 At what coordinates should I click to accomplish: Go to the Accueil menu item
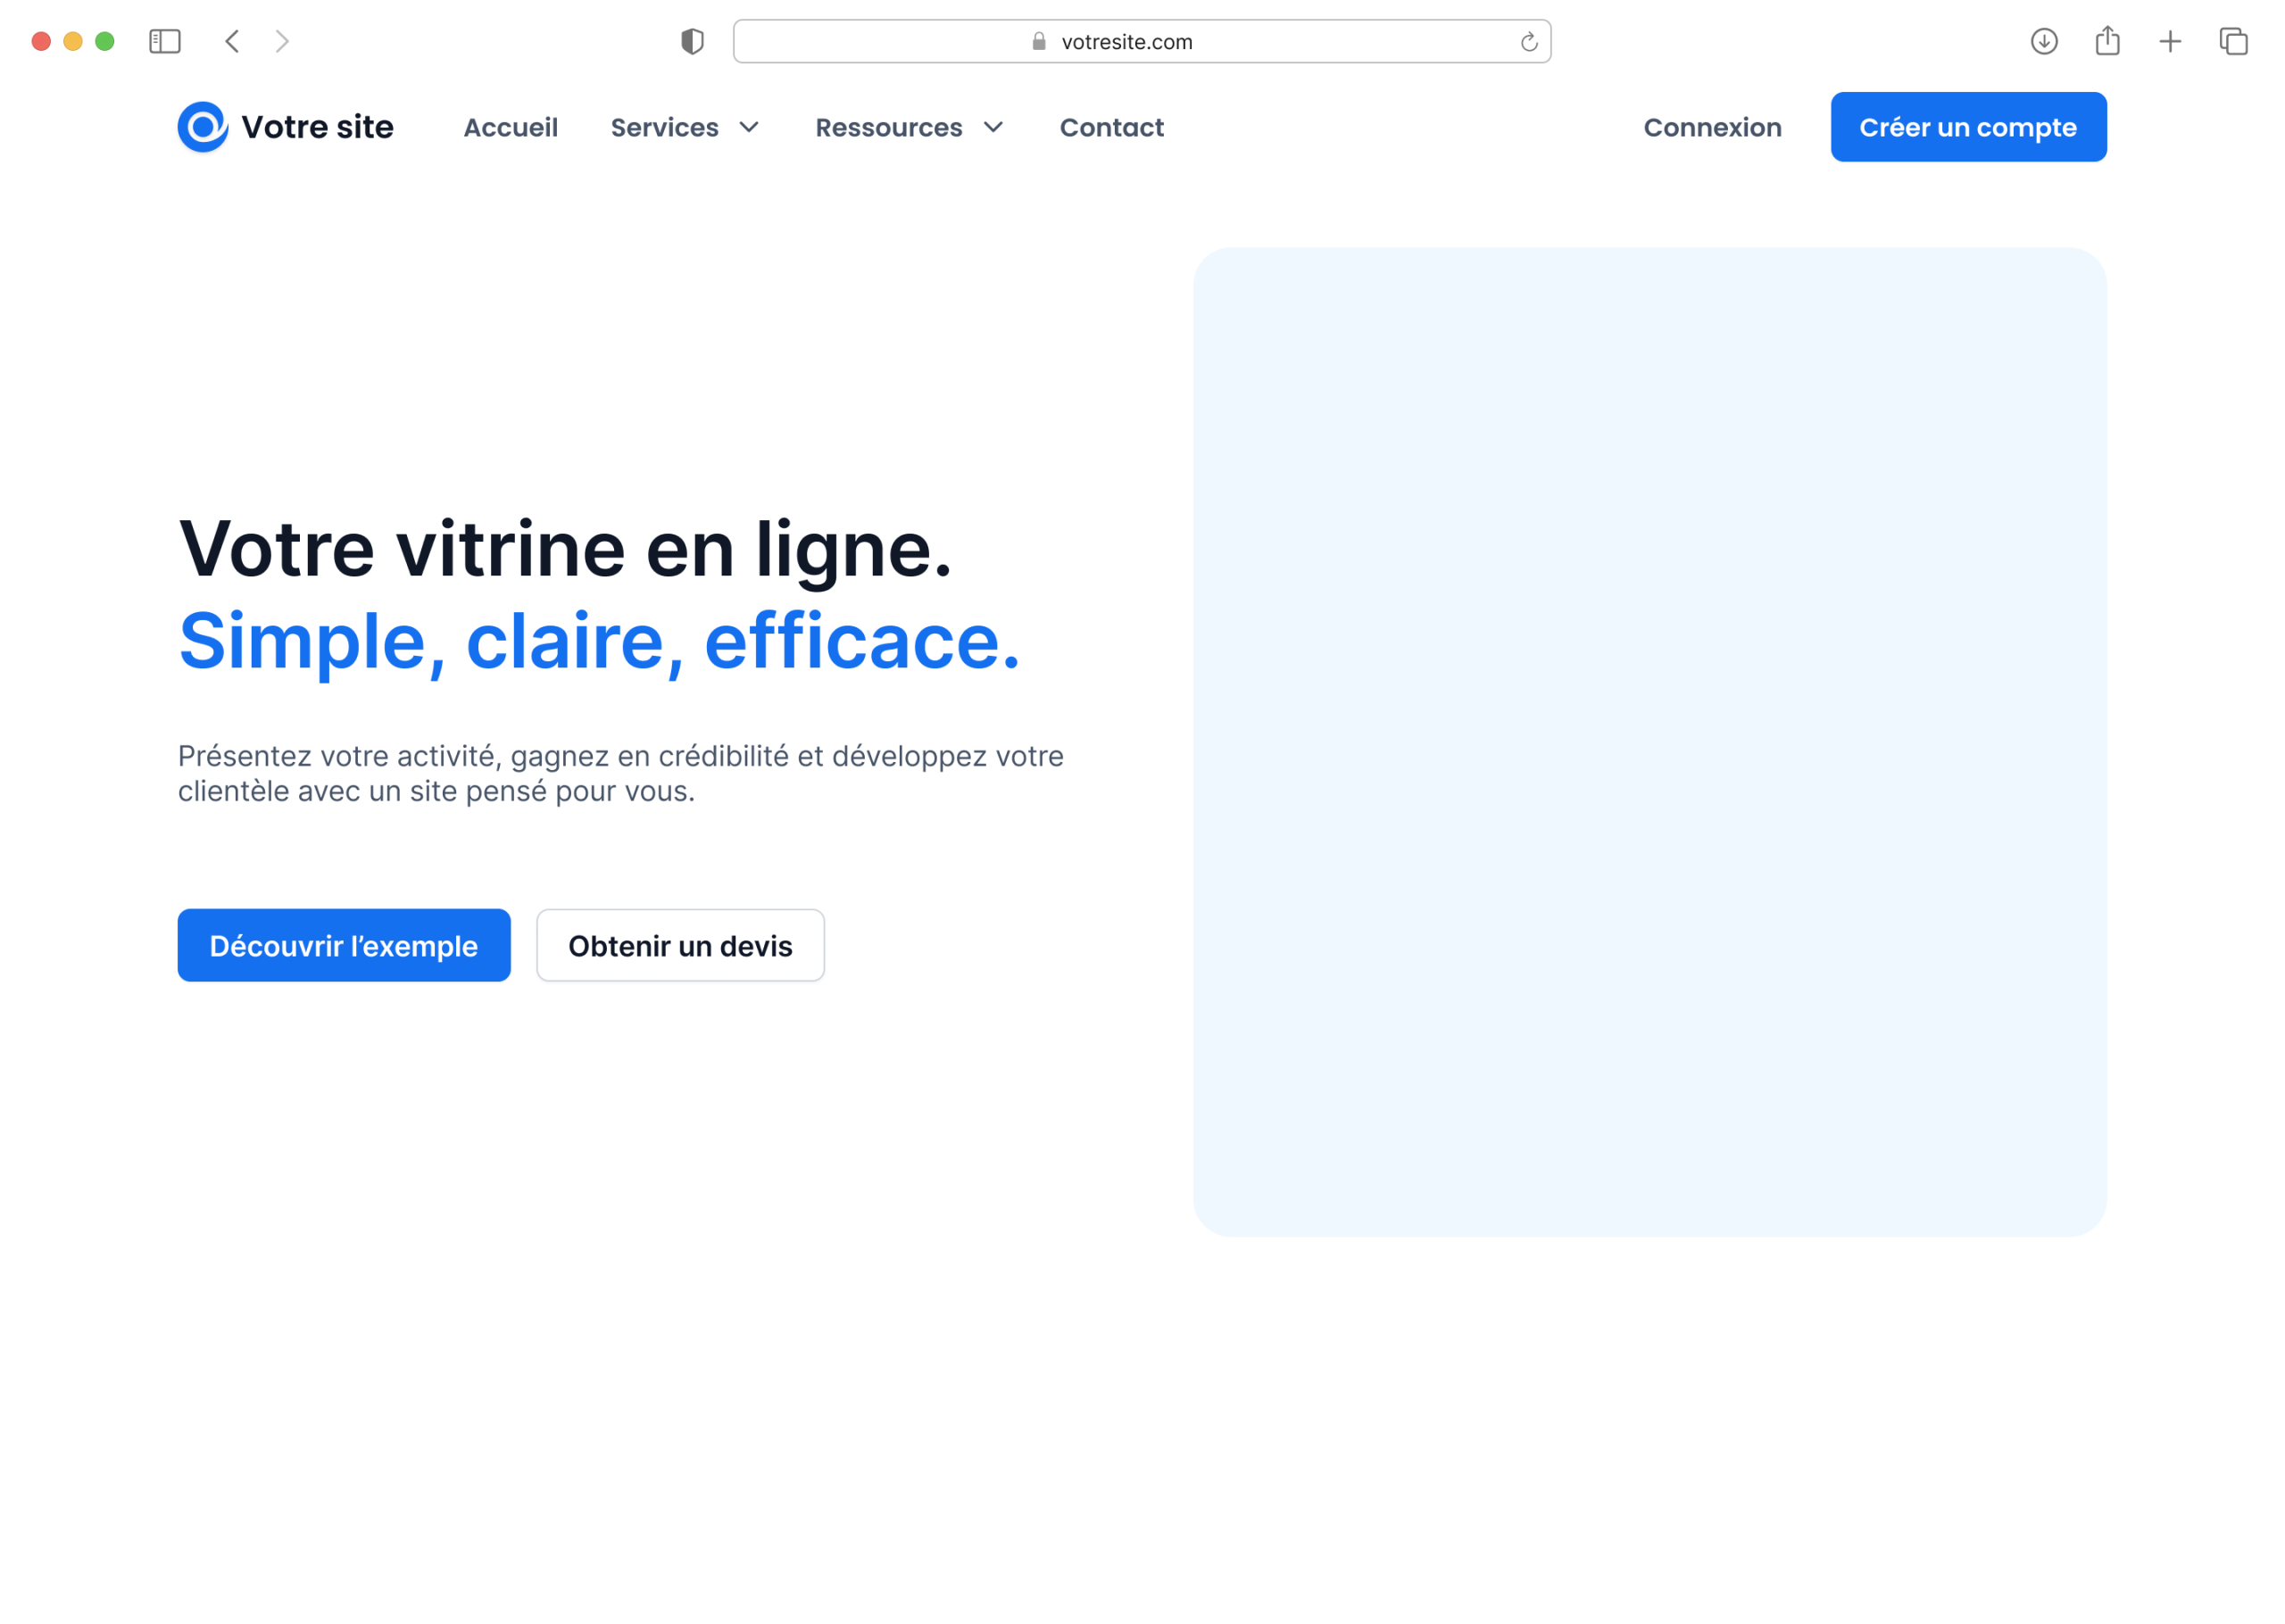[x=510, y=127]
